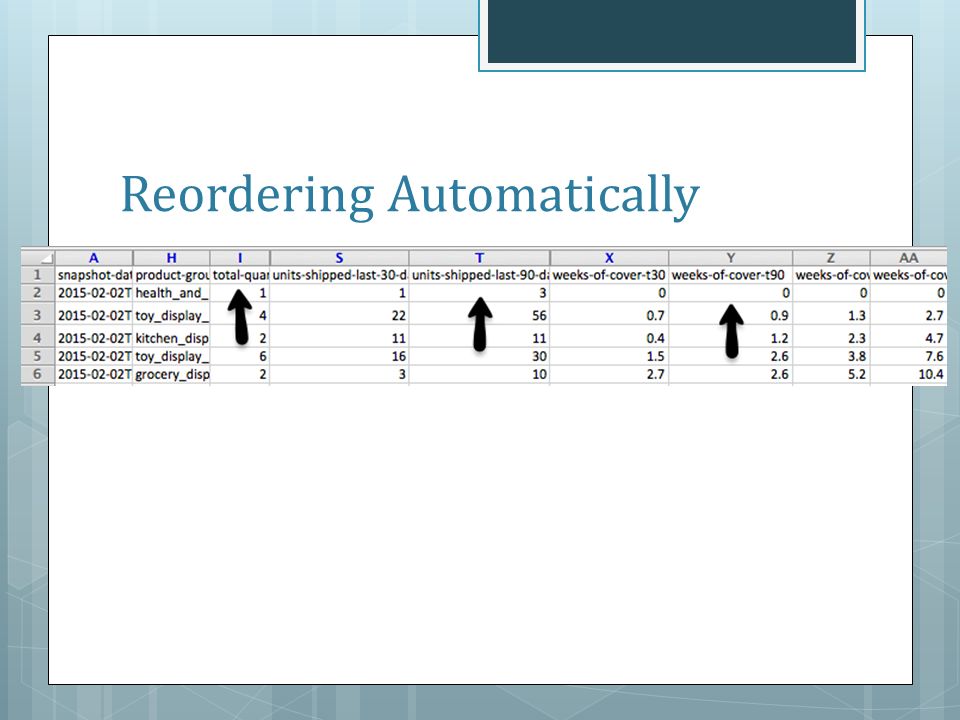This screenshot has width=960, height=720.
Task: Click the product-group header cell
Action: (171, 275)
